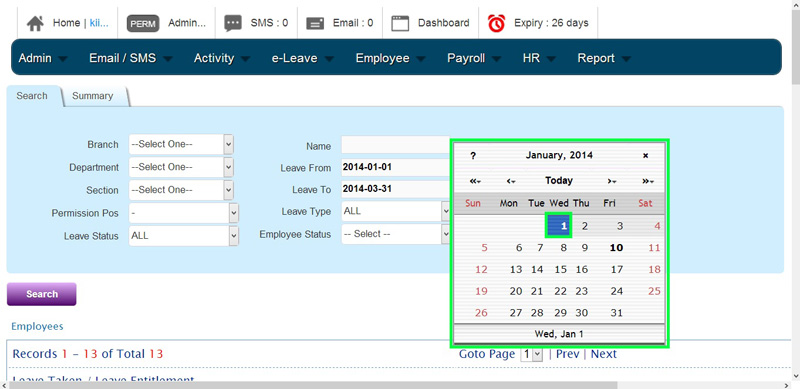800x389 pixels.
Task: Click the Dashboard window icon
Action: tap(401, 23)
